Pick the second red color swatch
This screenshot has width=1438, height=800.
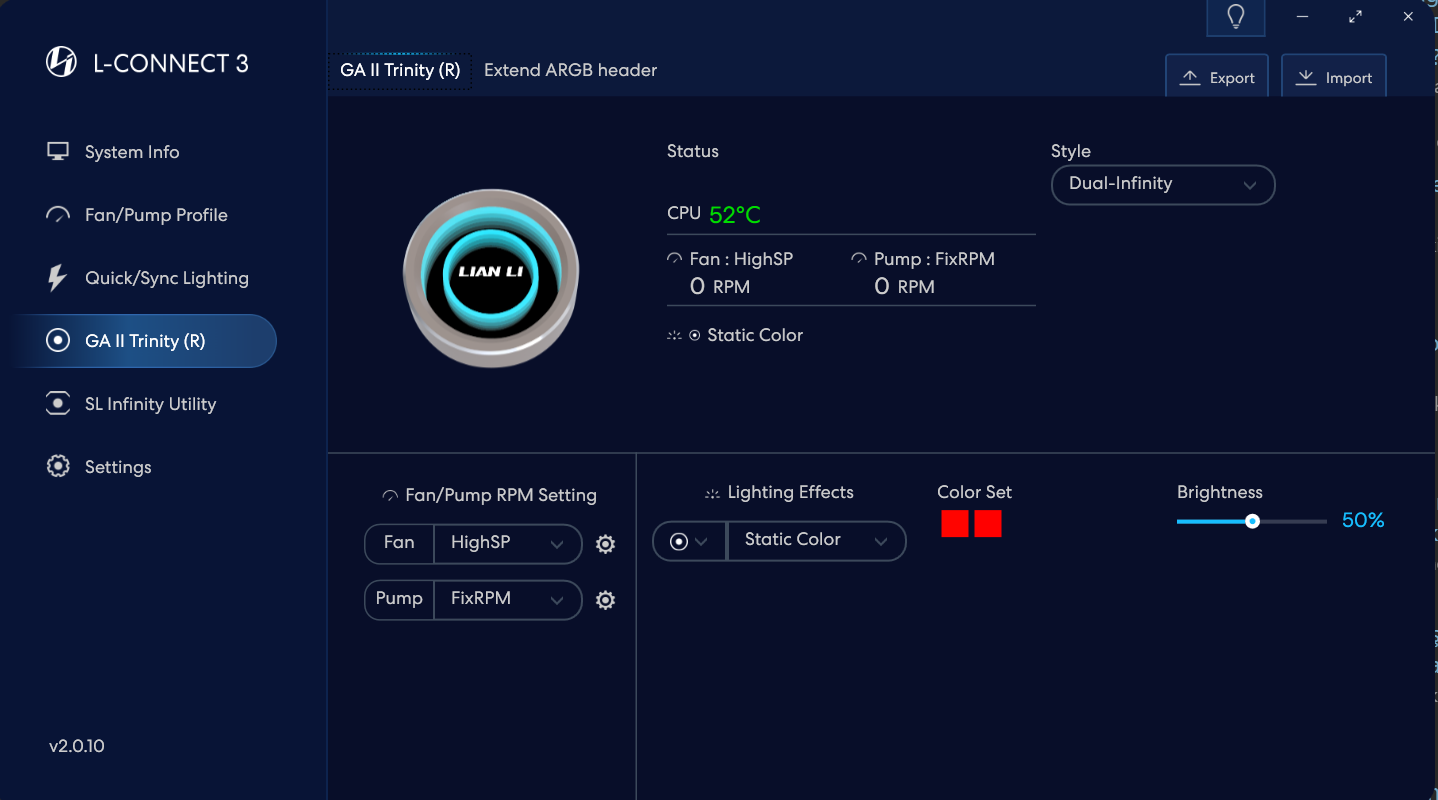(x=988, y=524)
